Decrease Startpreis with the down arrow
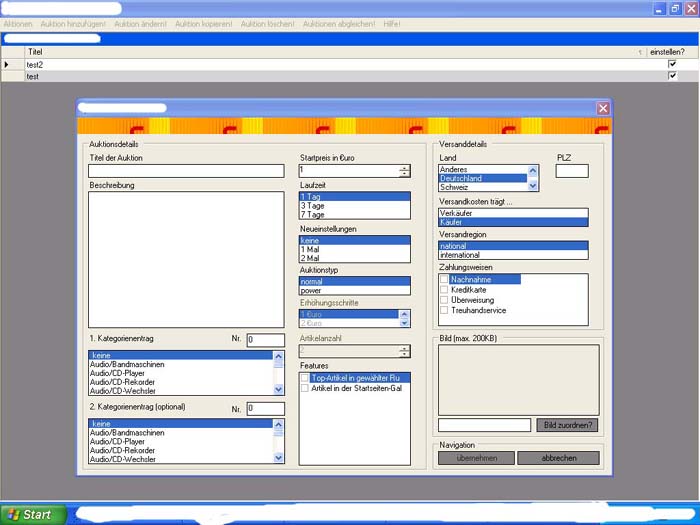This screenshot has height=525, width=700. pos(404,174)
